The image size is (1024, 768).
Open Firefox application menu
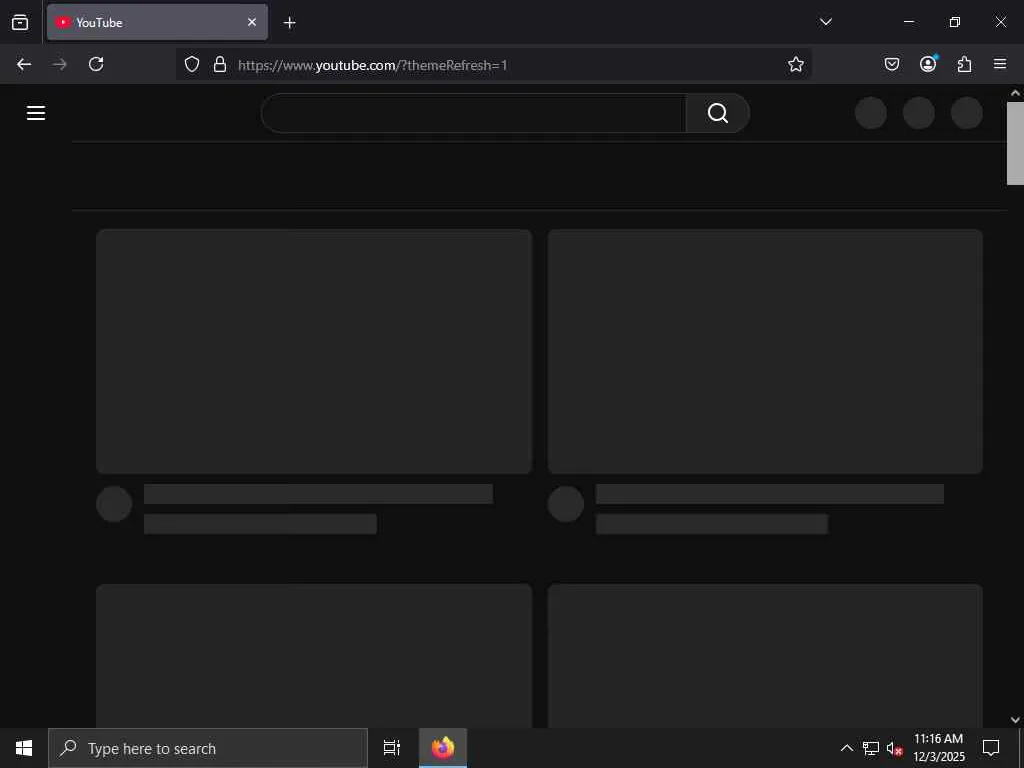tap(1000, 64)
